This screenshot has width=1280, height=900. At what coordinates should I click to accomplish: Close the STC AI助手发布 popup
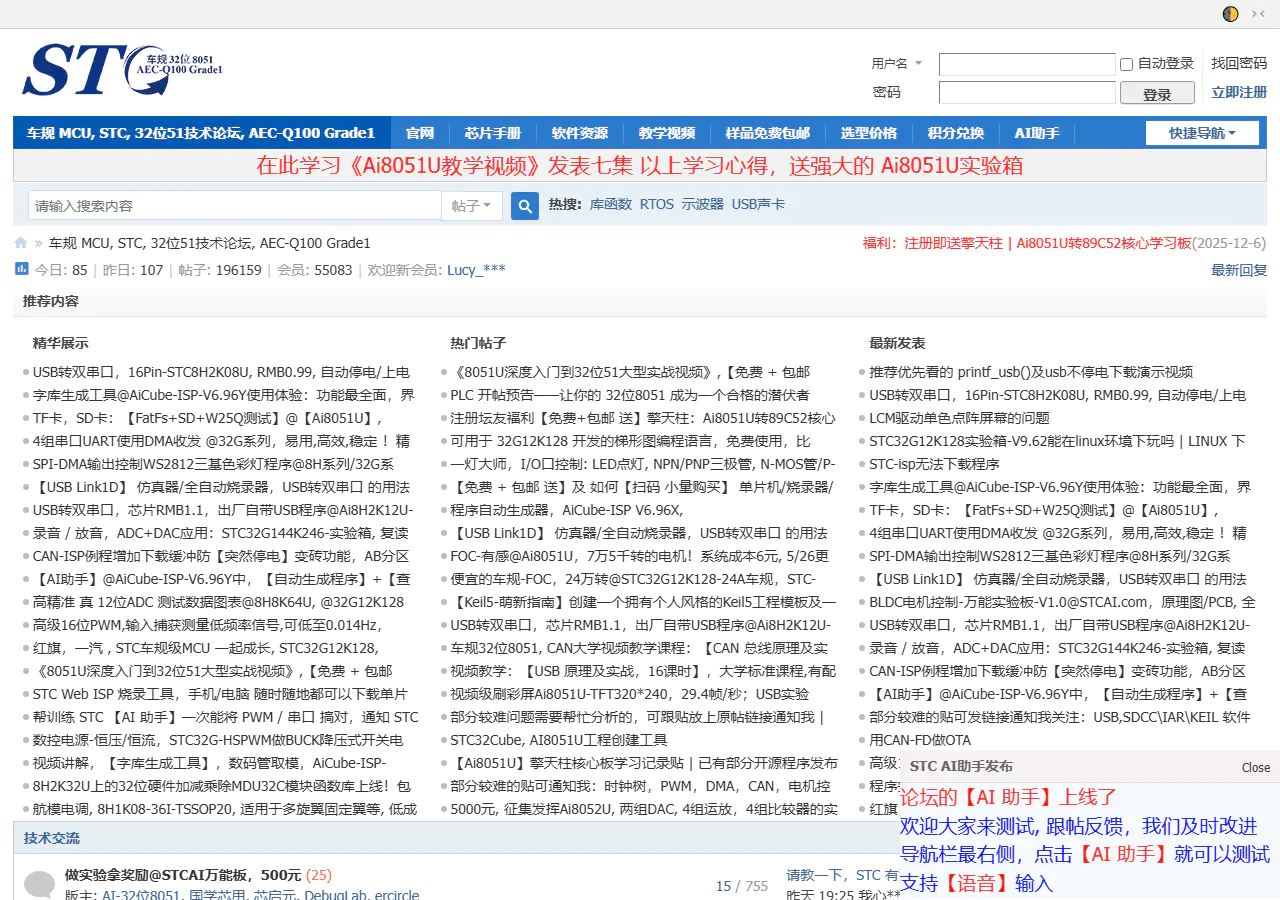(1256, 767)
